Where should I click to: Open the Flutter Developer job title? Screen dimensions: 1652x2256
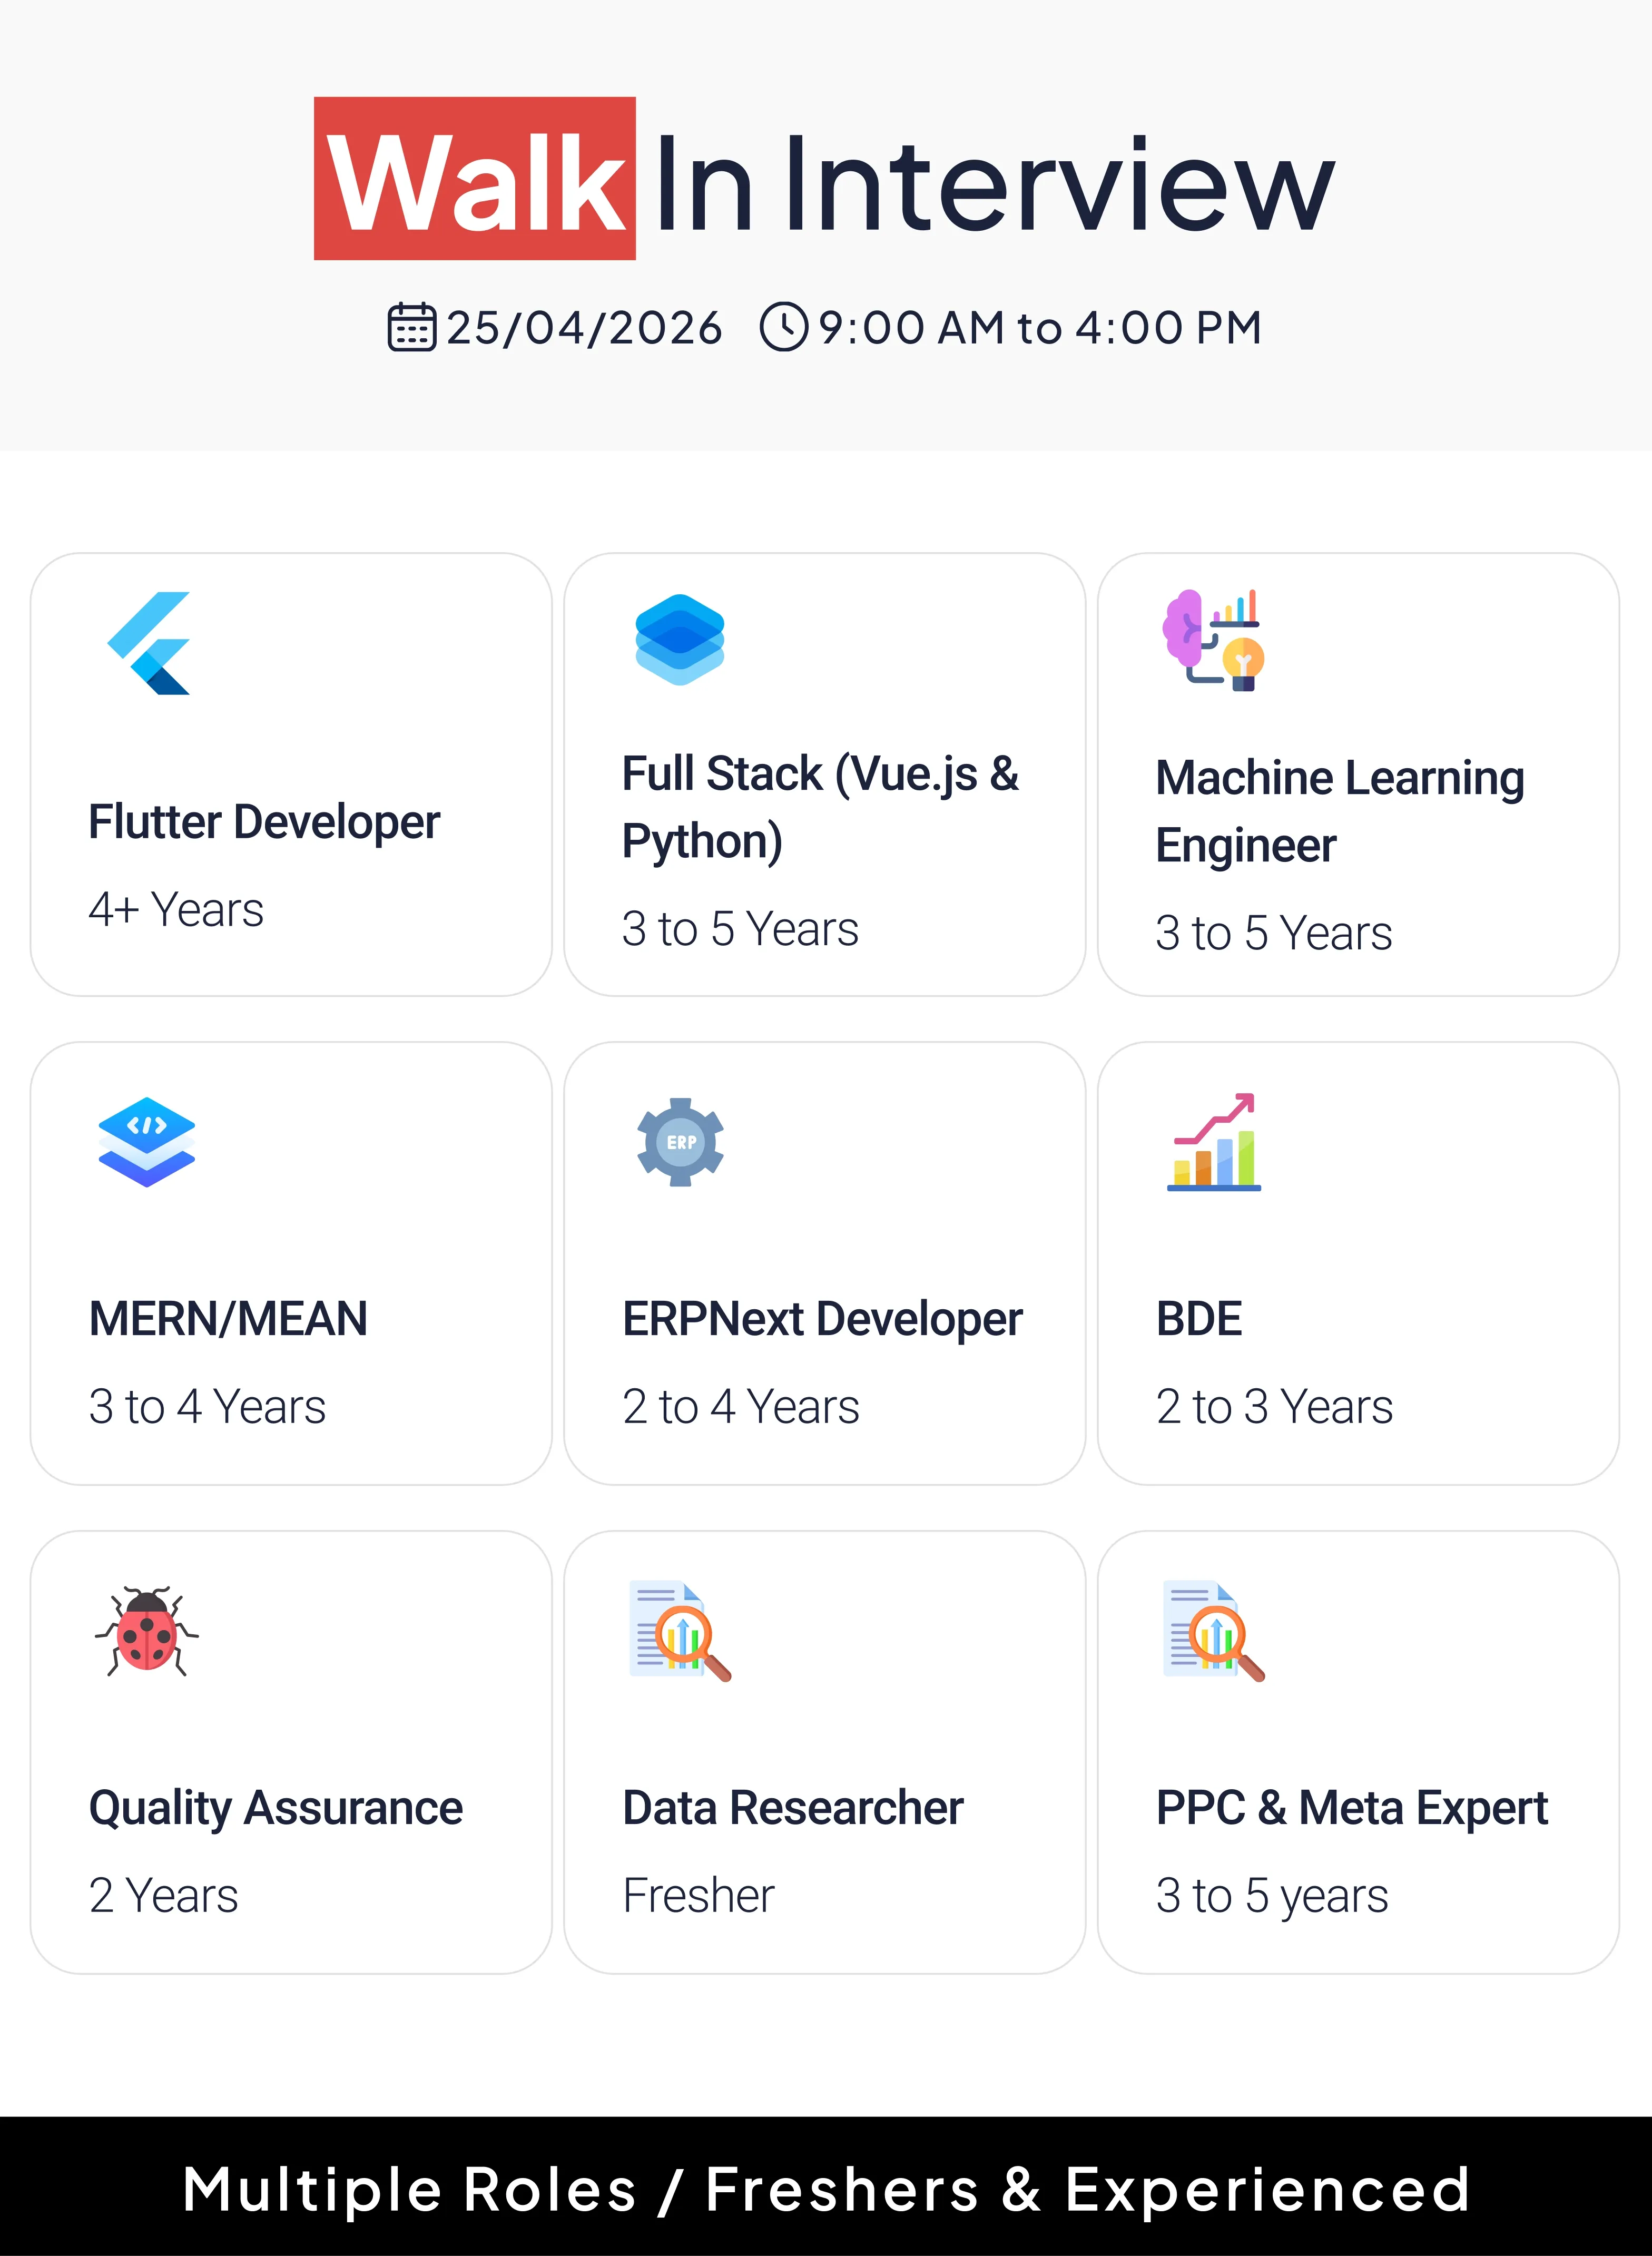264,822
